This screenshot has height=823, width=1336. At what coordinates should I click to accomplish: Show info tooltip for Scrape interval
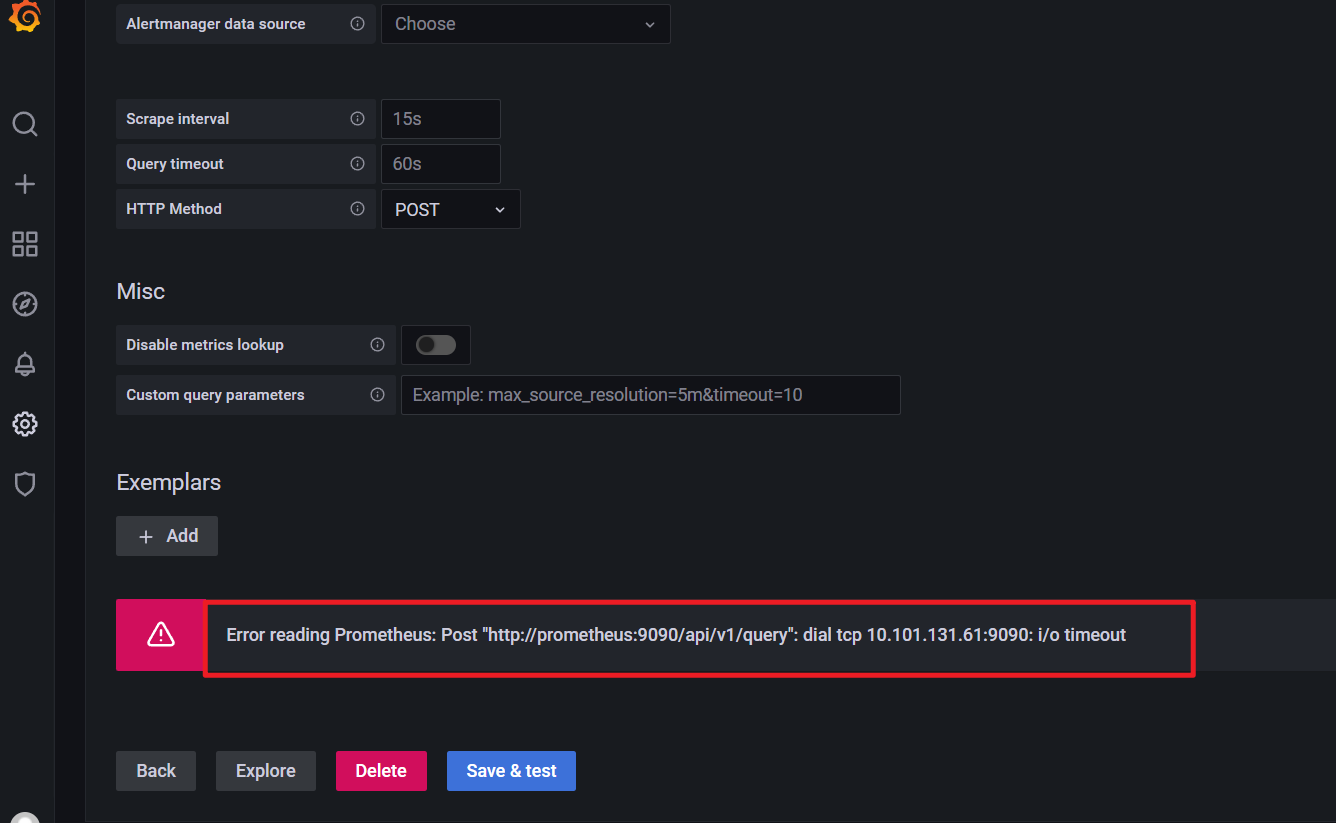pos(357,119)
